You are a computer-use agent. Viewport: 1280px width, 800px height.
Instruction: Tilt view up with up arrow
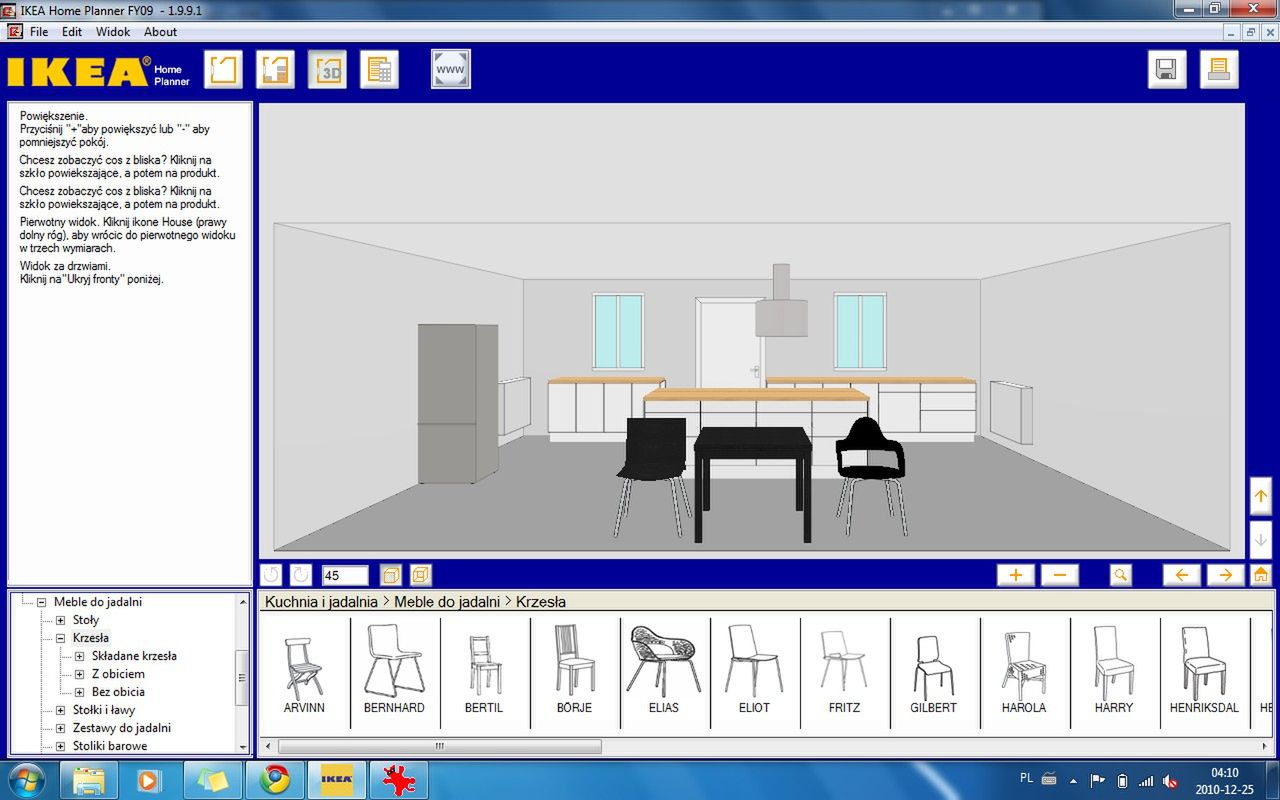coord(1261,497)
